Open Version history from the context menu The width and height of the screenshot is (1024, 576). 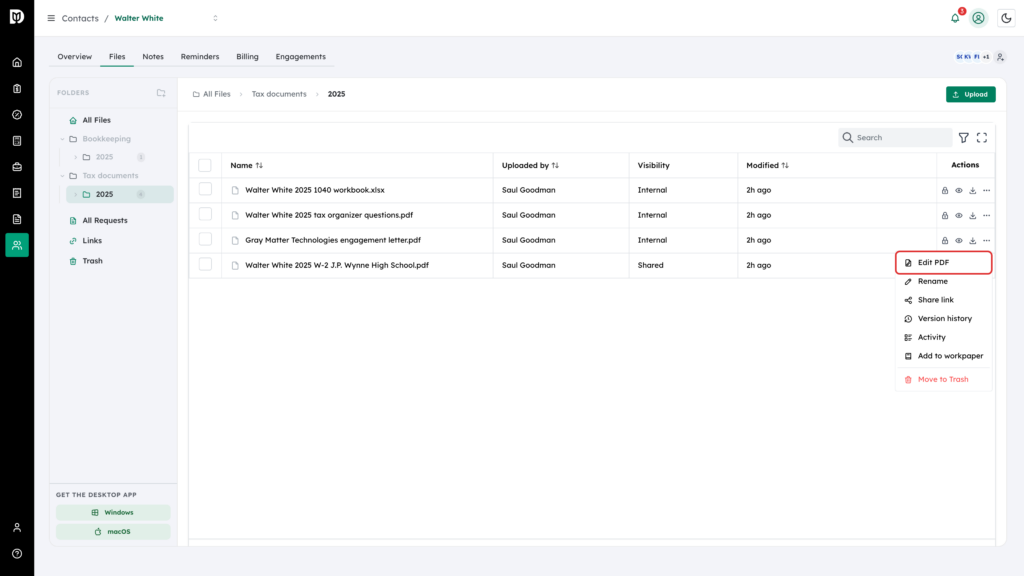[x=944, y=319]
